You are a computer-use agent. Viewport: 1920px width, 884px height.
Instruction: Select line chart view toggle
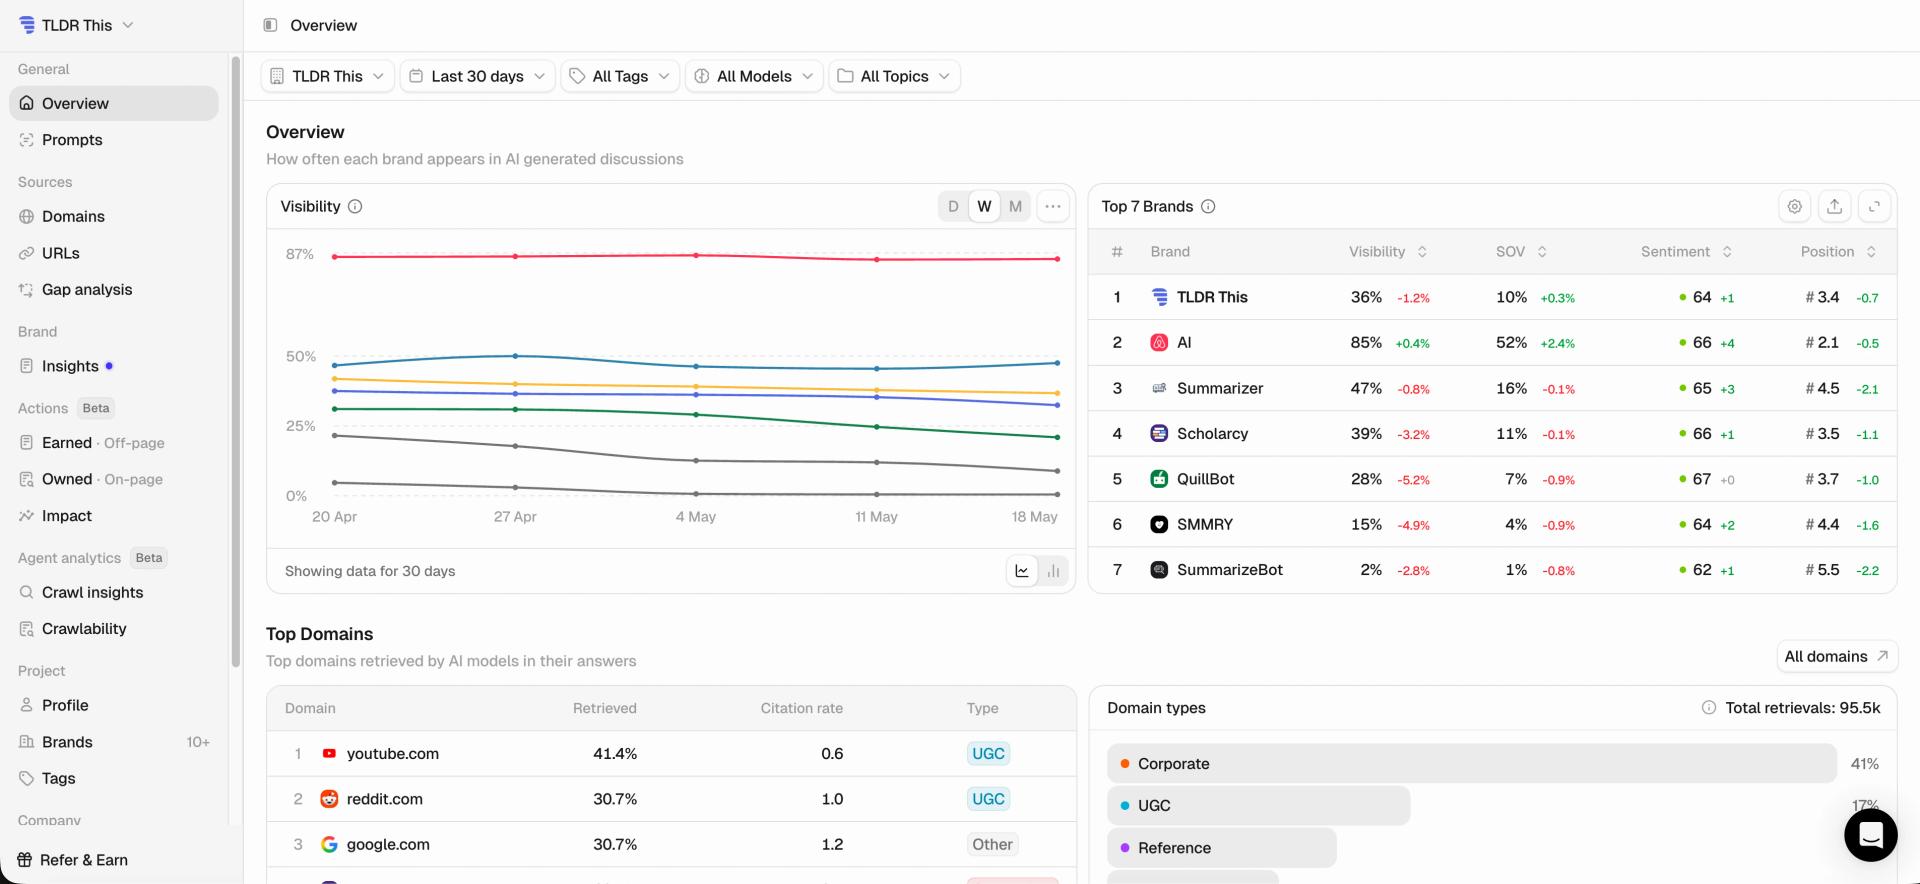point(1022,571)
